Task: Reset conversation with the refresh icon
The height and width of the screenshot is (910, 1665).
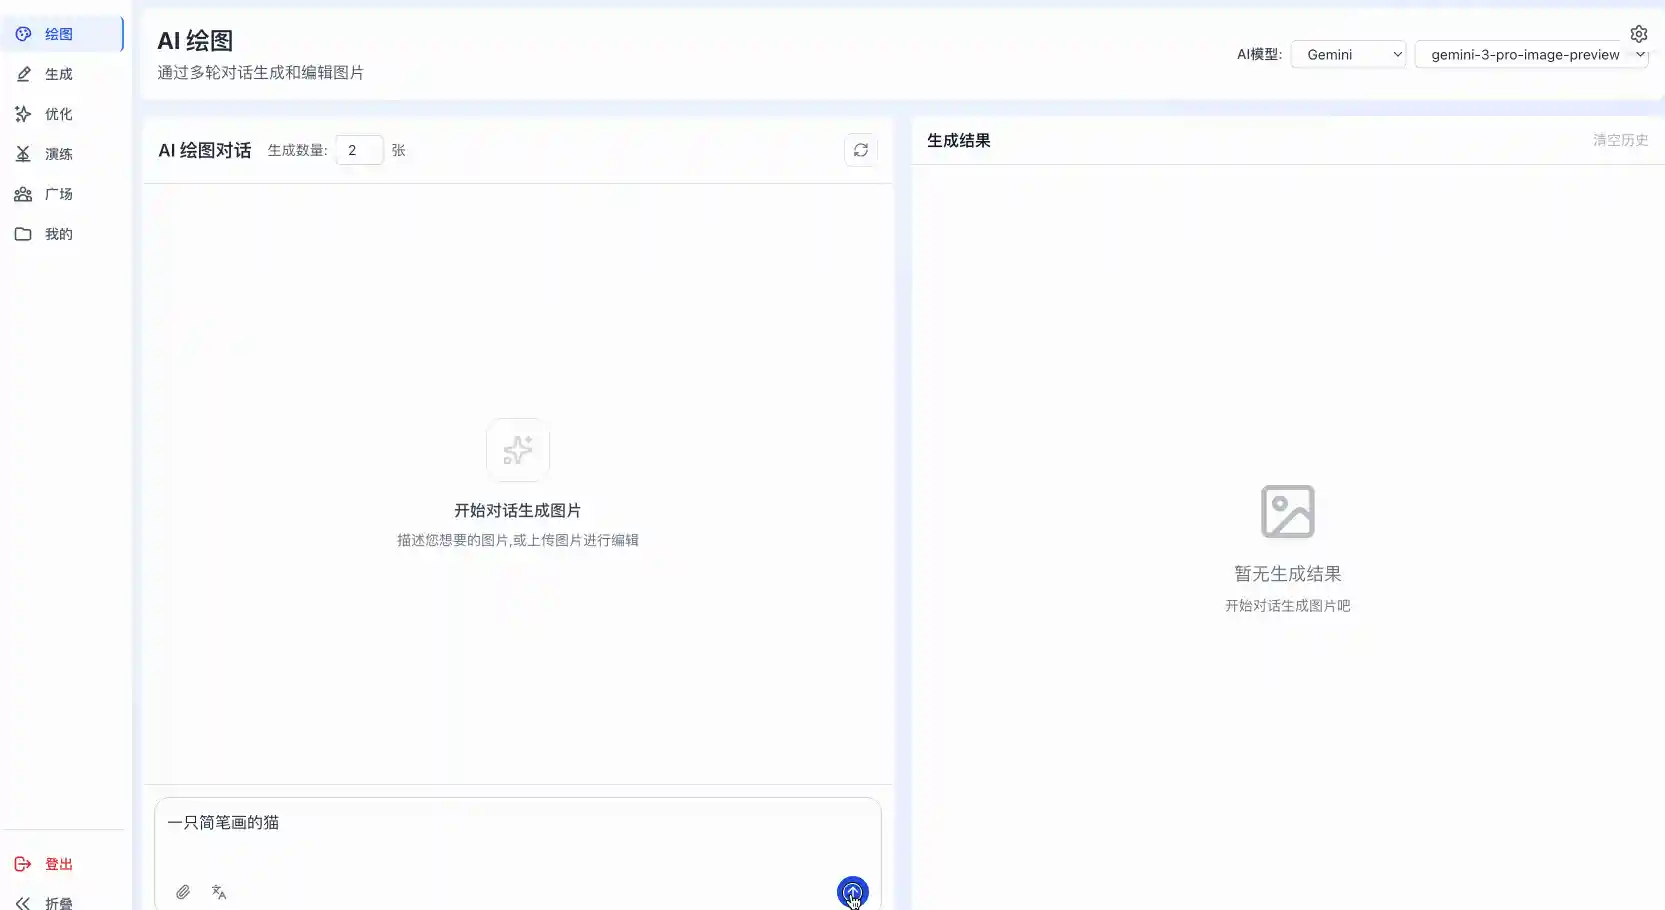Action: pyautogui.click(x=861, y=150)
